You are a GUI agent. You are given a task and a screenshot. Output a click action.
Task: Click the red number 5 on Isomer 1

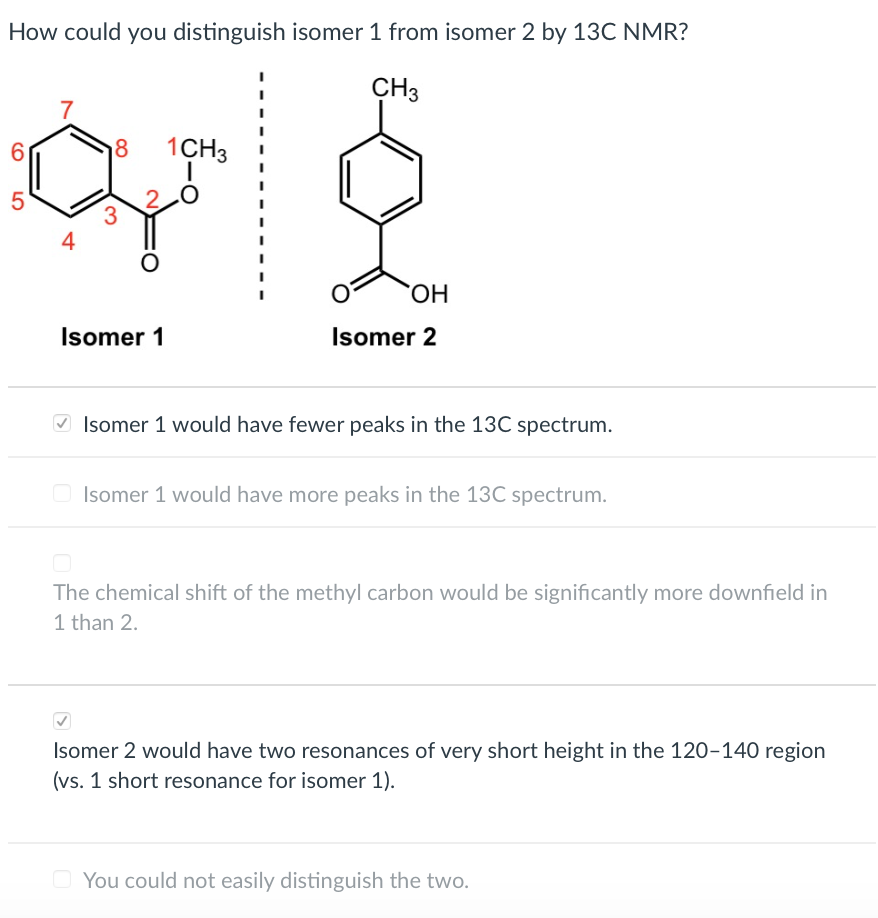[19, 201]
